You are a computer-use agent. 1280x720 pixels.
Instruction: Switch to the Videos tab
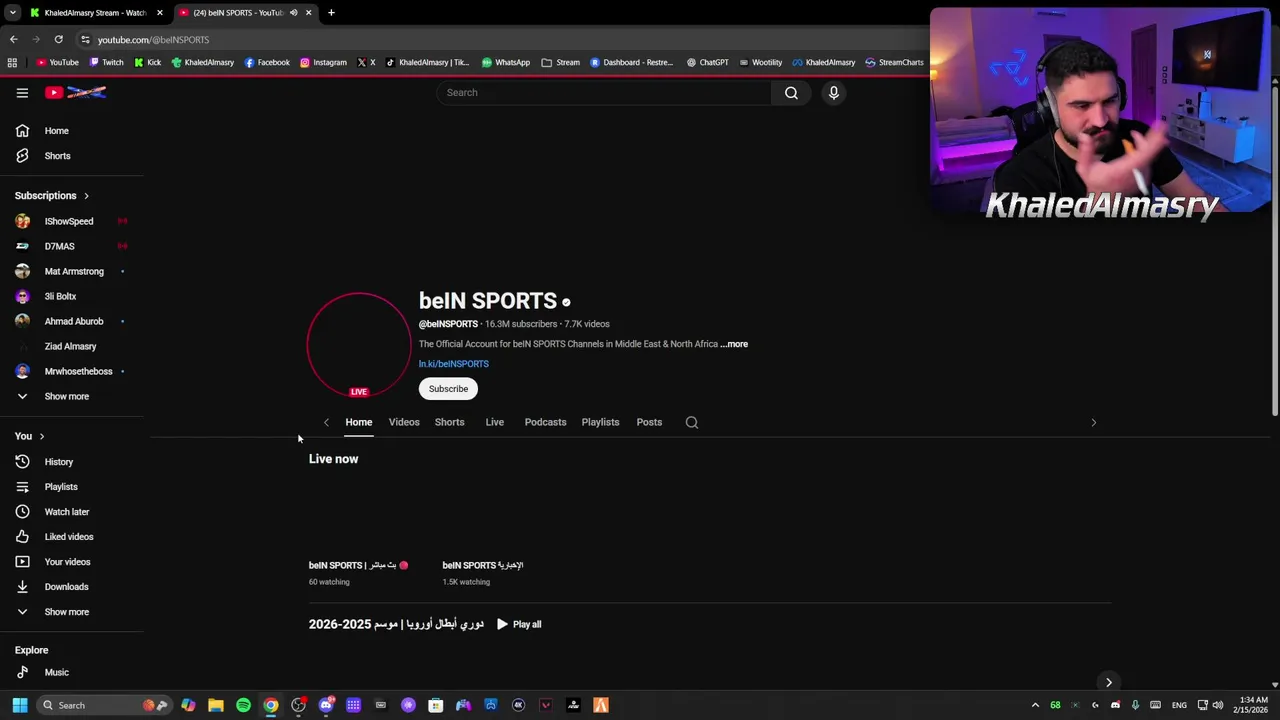point(404,422)
